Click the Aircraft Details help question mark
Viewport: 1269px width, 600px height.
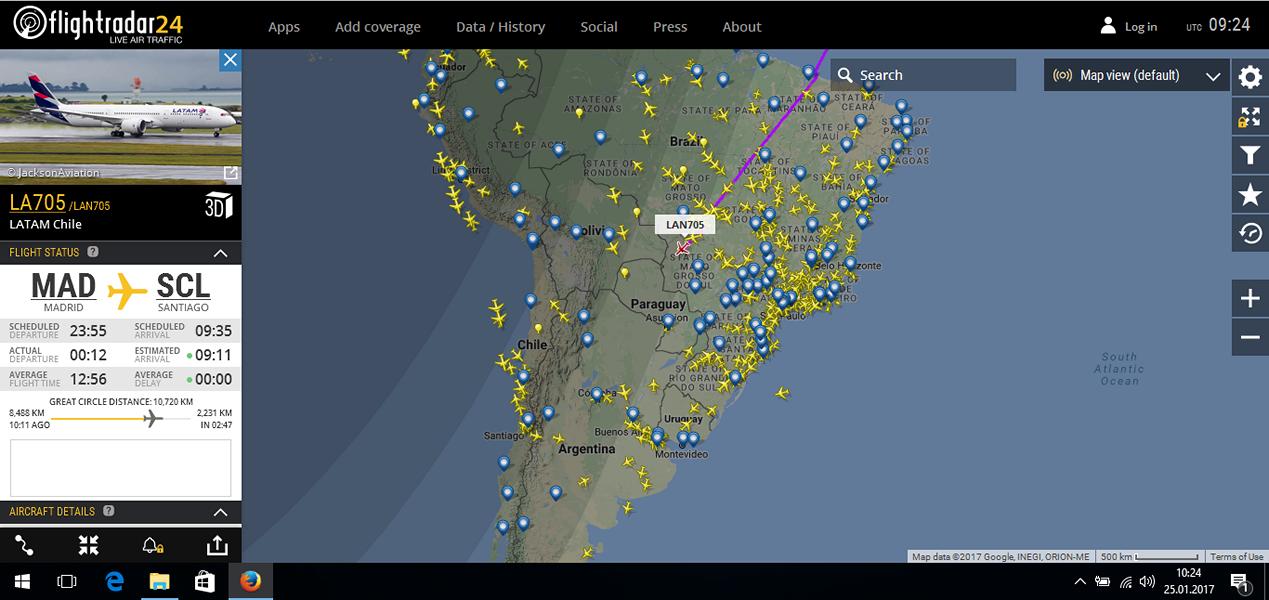point(109,511)
